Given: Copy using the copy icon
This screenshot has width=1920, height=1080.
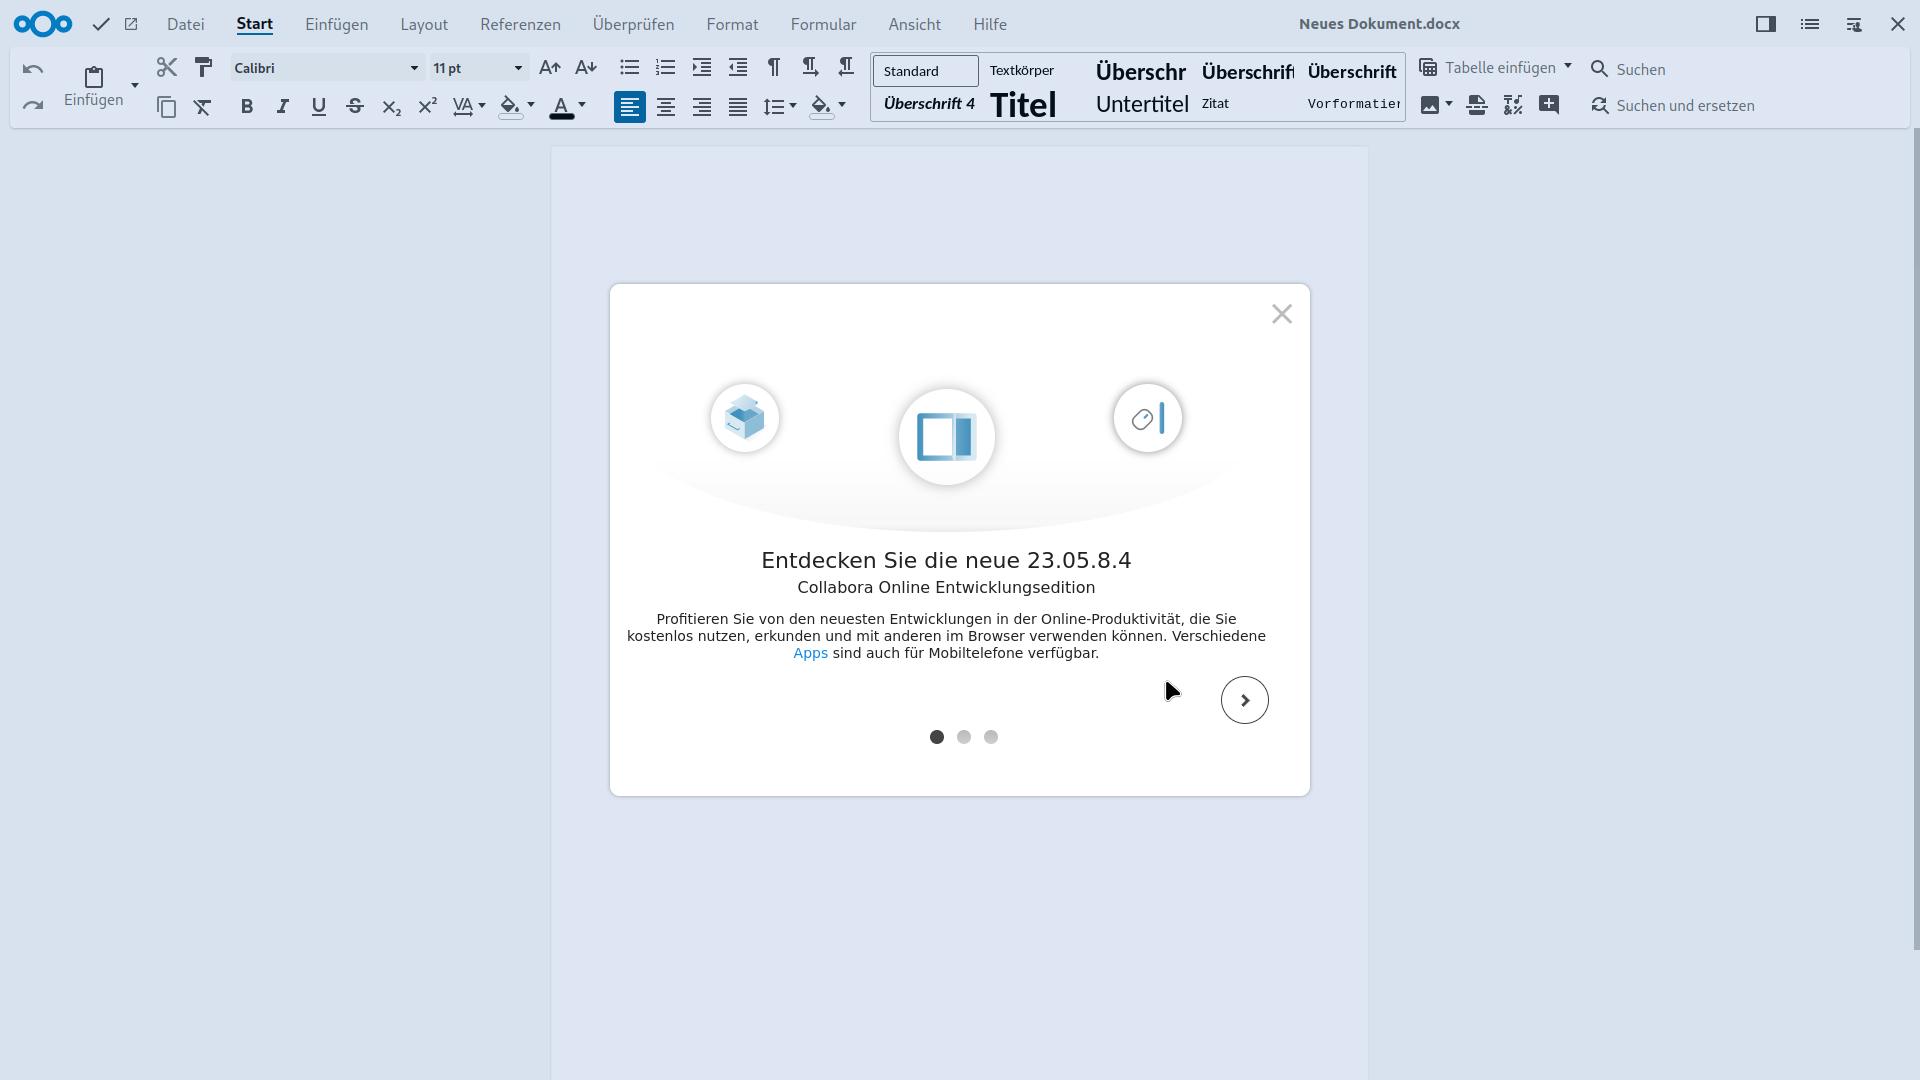Looking at the screenshot, I should (x=167, y=107).
